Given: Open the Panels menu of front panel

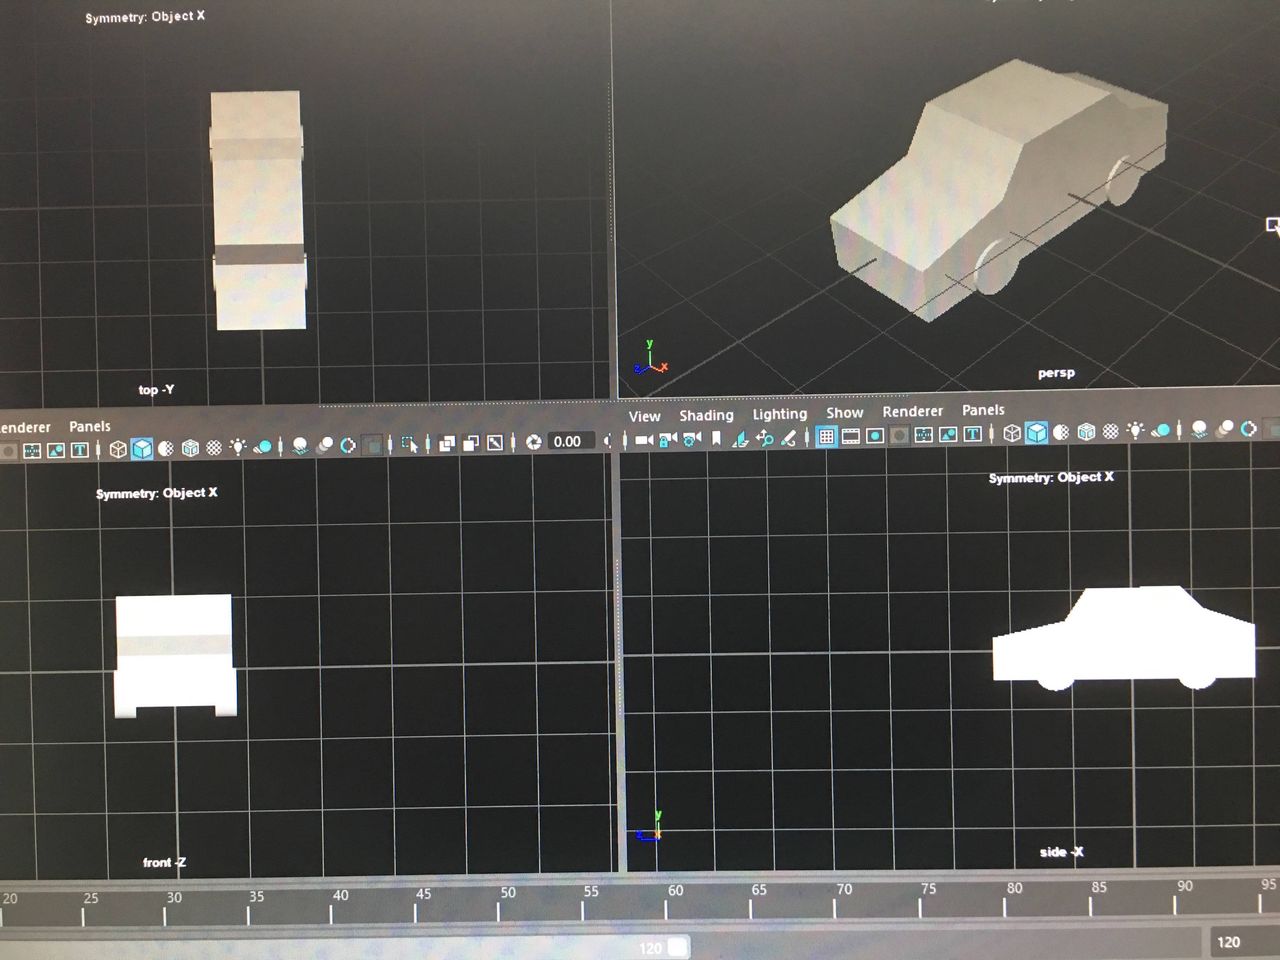Looking at the screenshot, I should pos(90,426).
